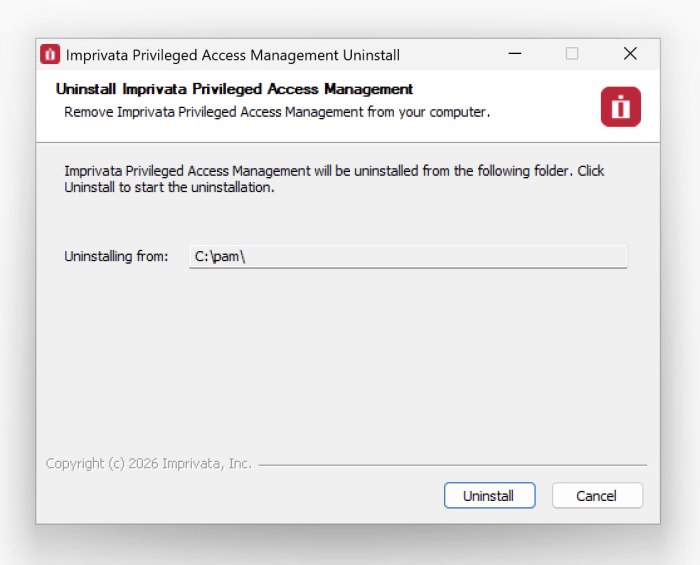Click the Imprivata icon in the title bar

[x=50, y=54]
